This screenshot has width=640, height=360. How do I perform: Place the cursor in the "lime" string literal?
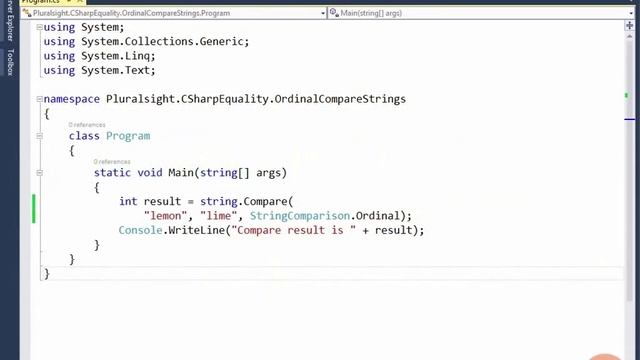(218, 216)
